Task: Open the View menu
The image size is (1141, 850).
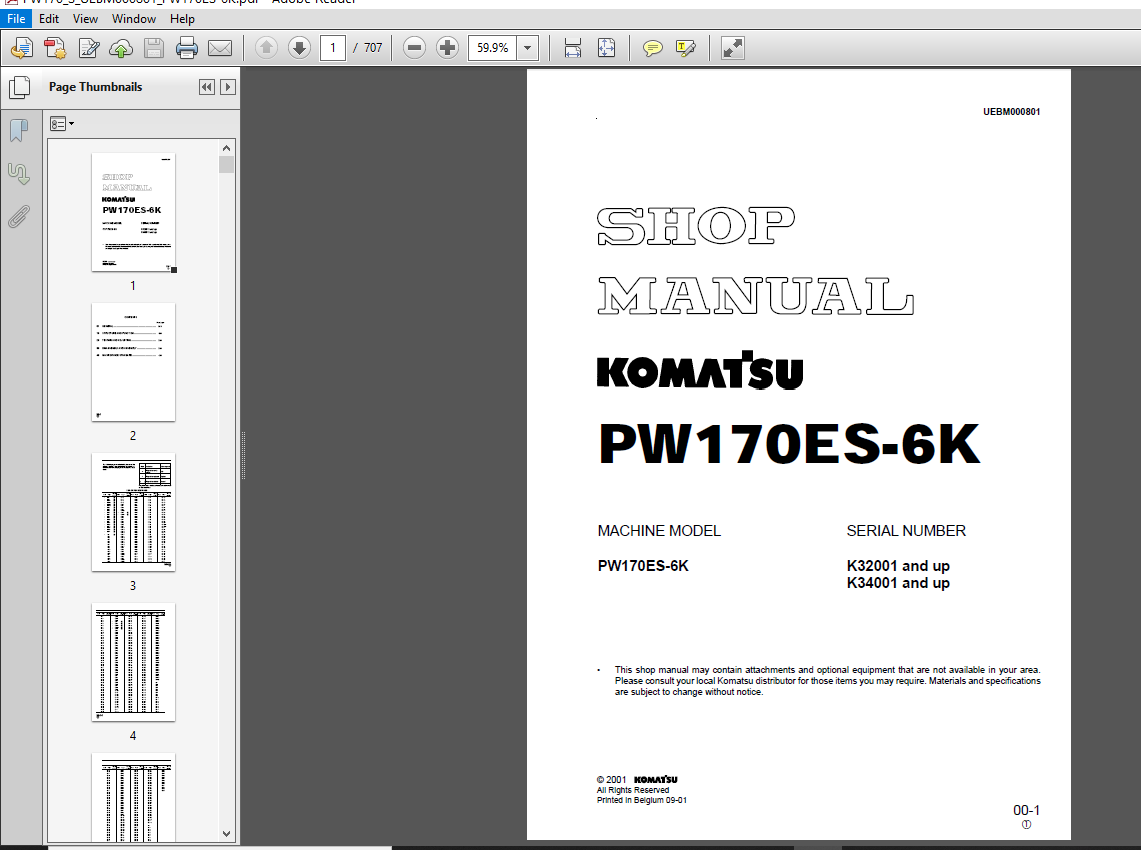Action: point(85,19)
